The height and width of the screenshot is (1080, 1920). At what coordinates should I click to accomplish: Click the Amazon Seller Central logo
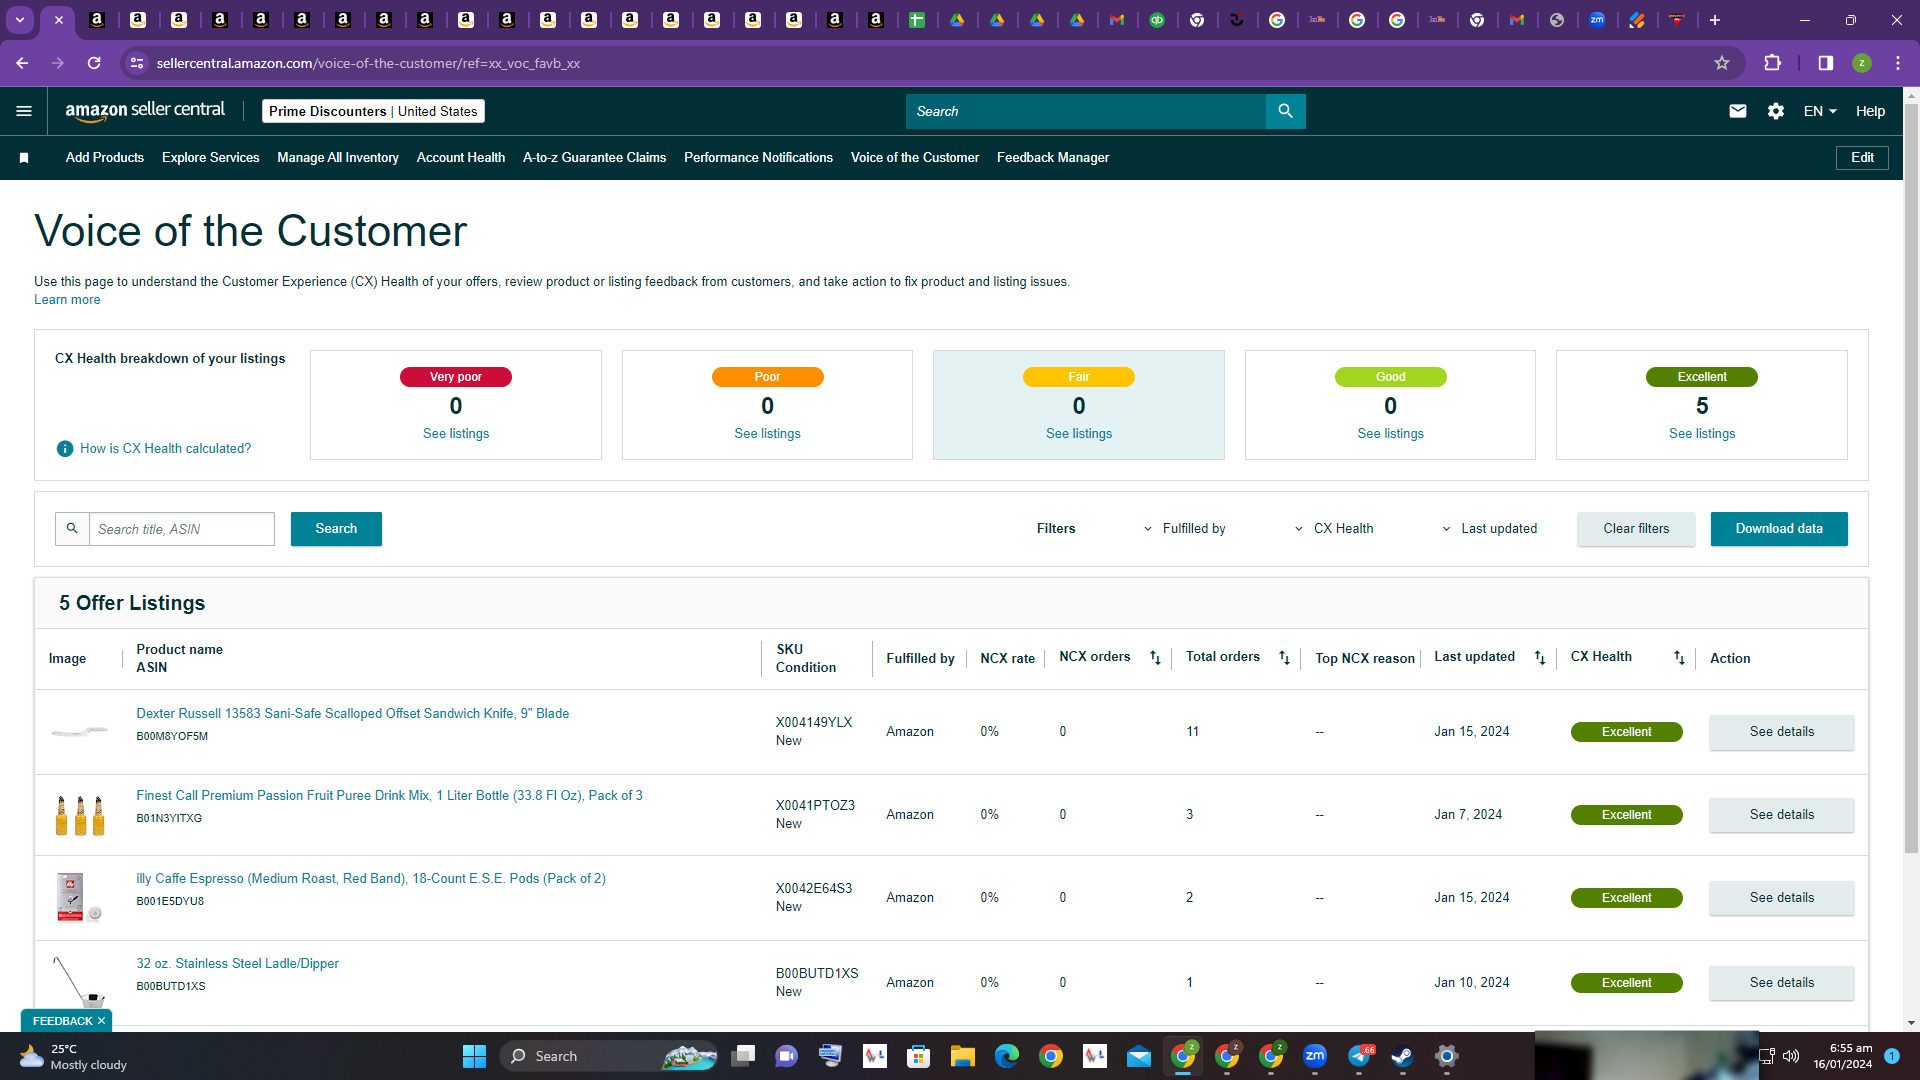(x=145, y=111)
